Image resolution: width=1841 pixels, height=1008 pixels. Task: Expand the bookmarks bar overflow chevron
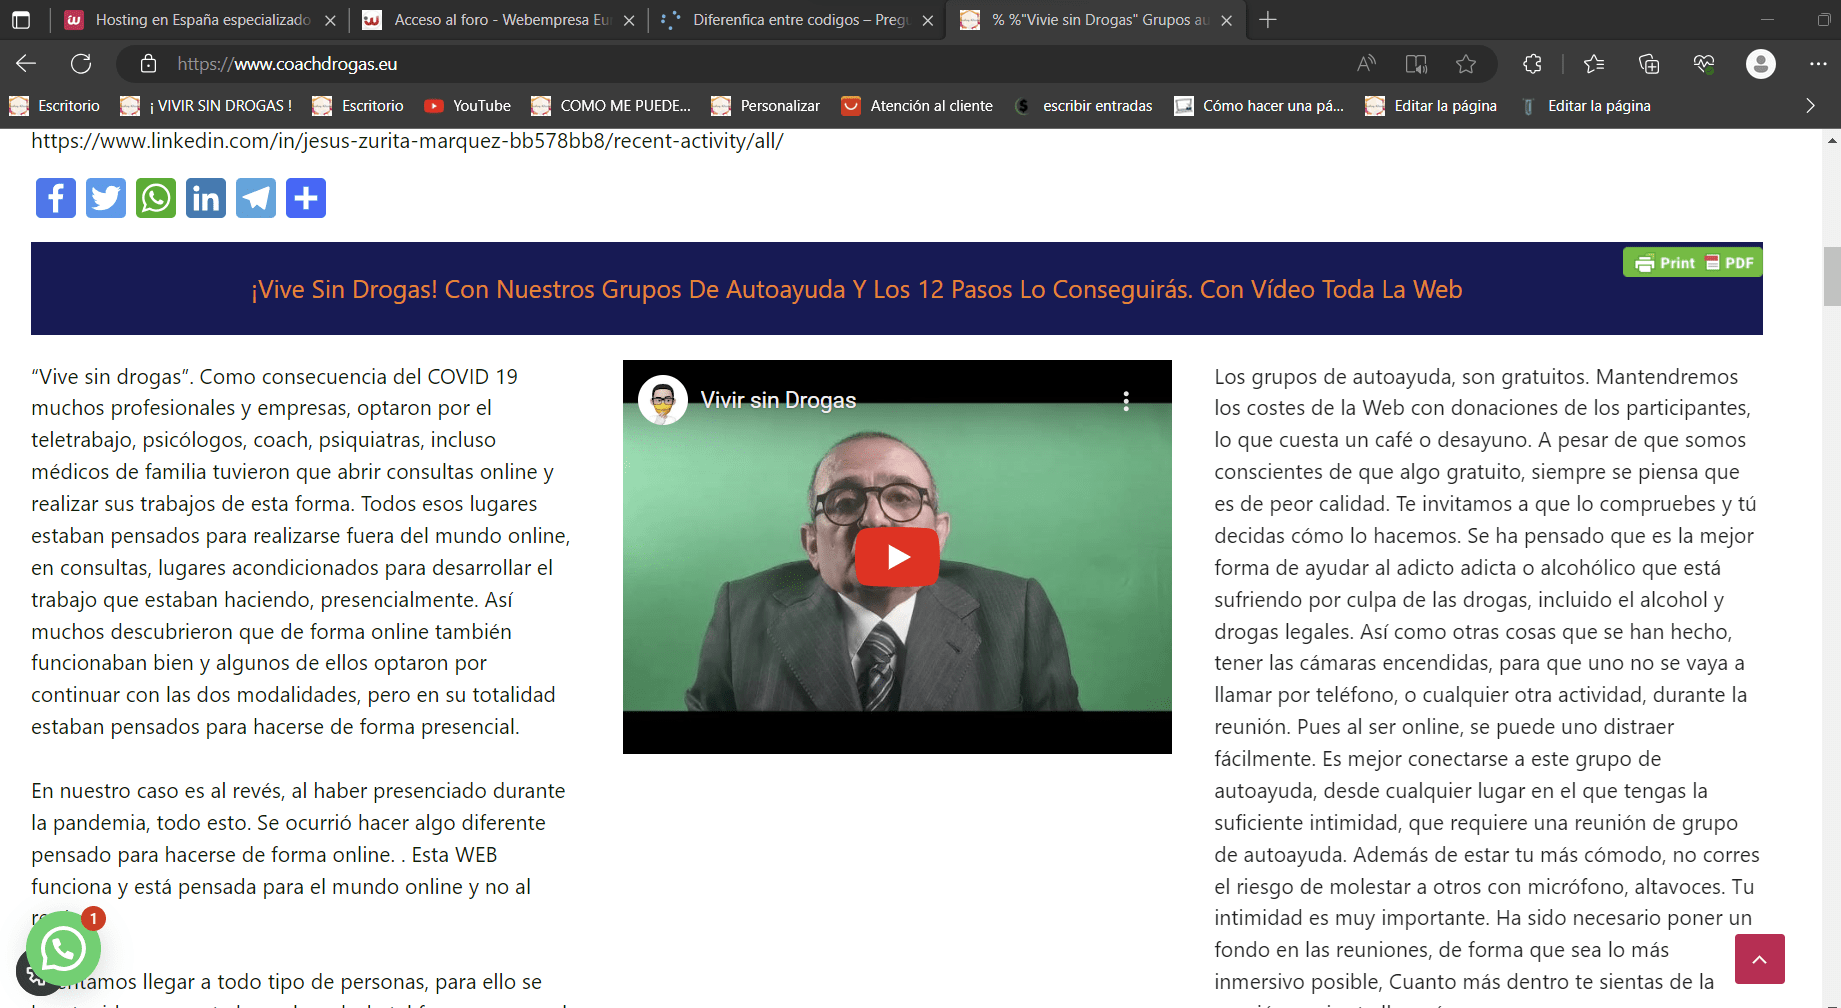[1810, 106]
